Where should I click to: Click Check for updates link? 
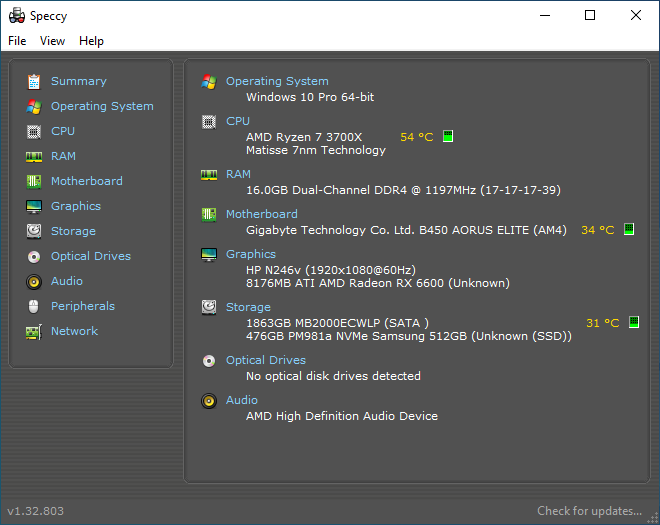589,511
